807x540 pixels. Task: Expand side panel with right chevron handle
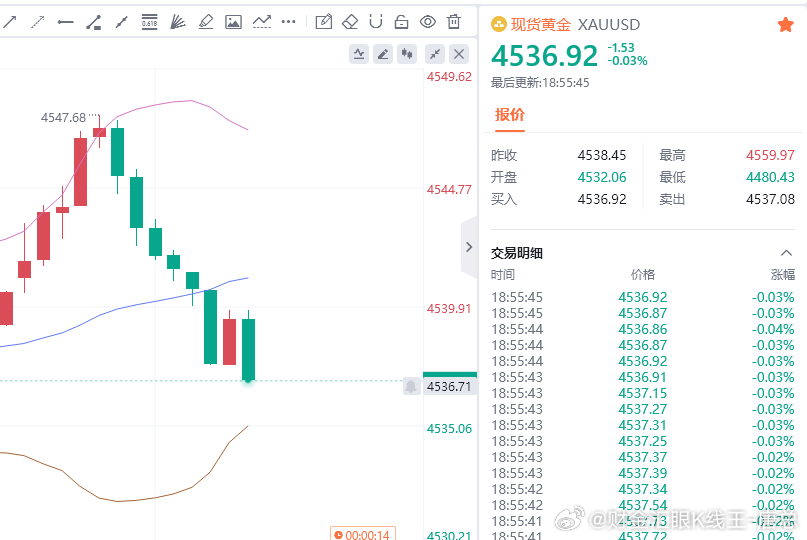pos(469,247)
